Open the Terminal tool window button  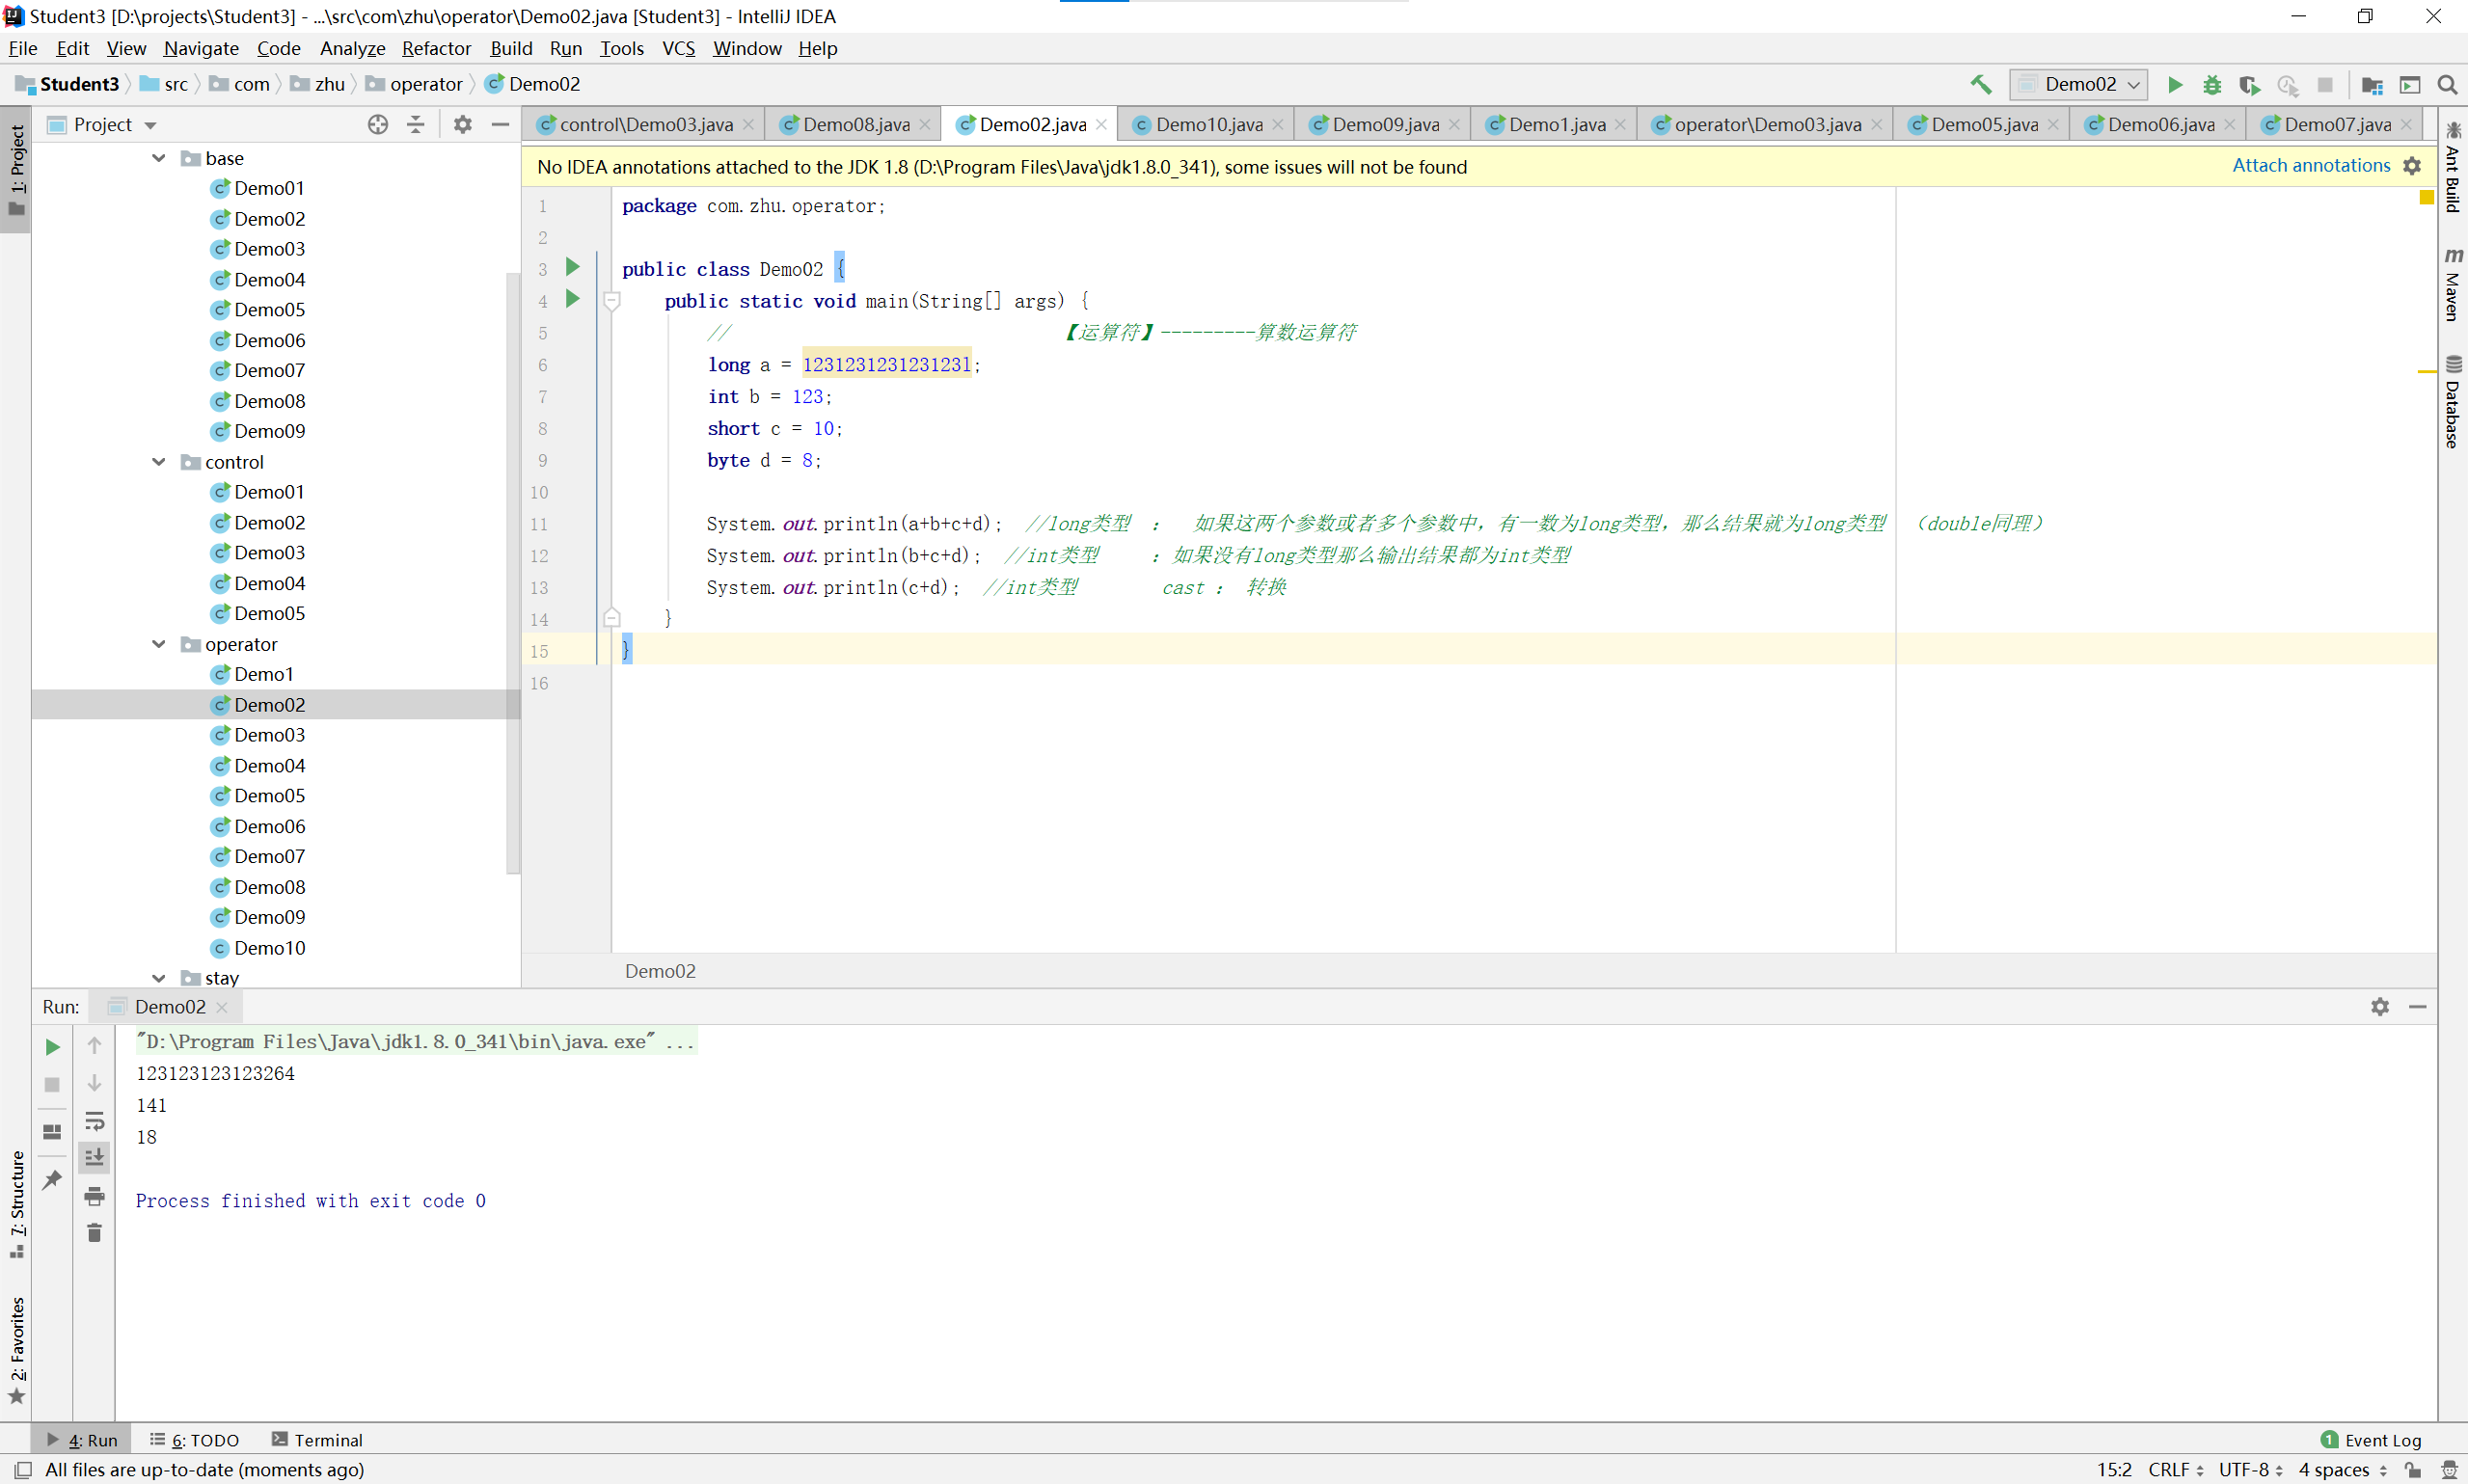pyautogui.click(x=317, y=1440)
